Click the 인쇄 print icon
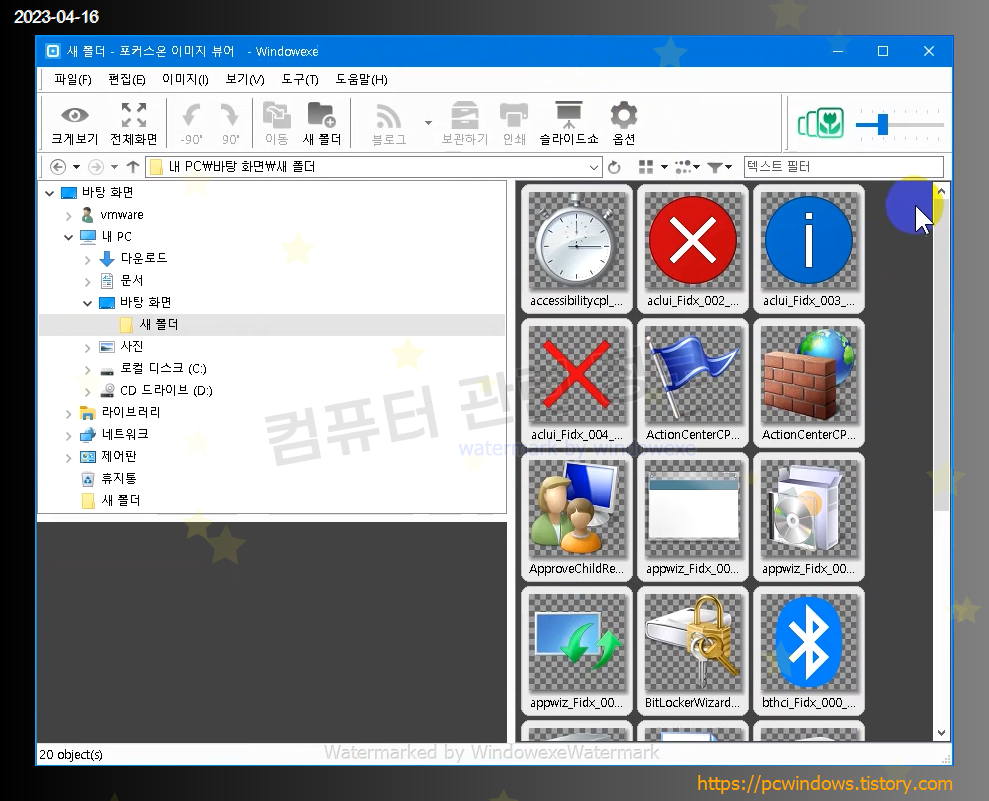This screenshot has width=989, height=801. click(x=514, y=124)
